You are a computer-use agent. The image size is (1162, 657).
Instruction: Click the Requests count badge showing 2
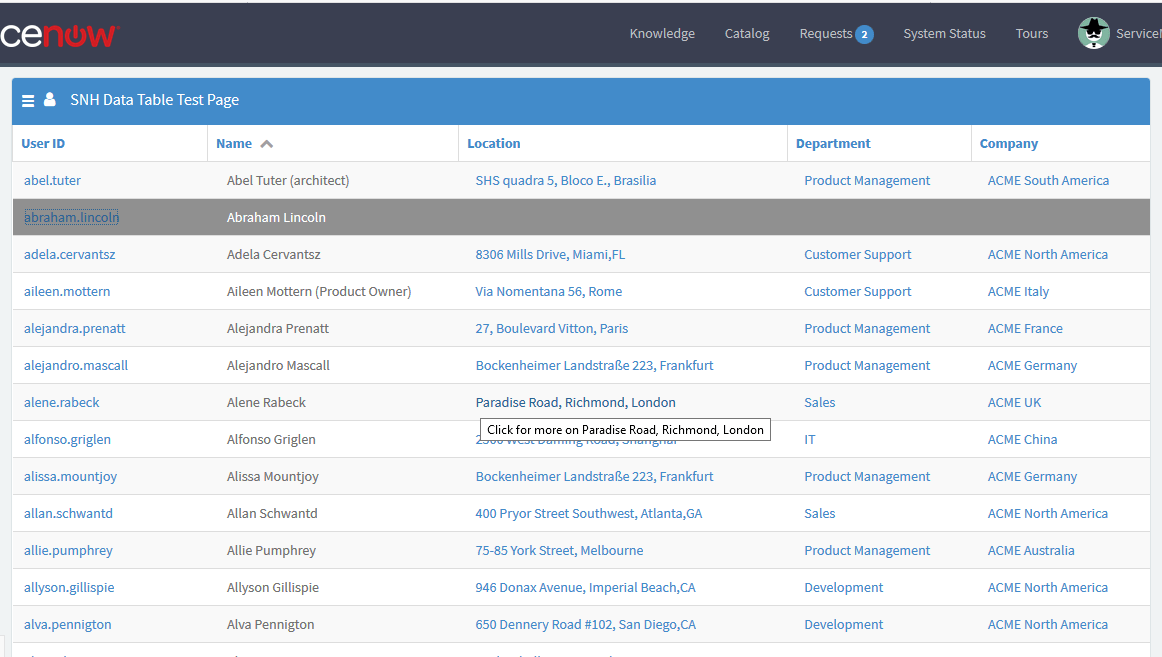click(864, 34)
